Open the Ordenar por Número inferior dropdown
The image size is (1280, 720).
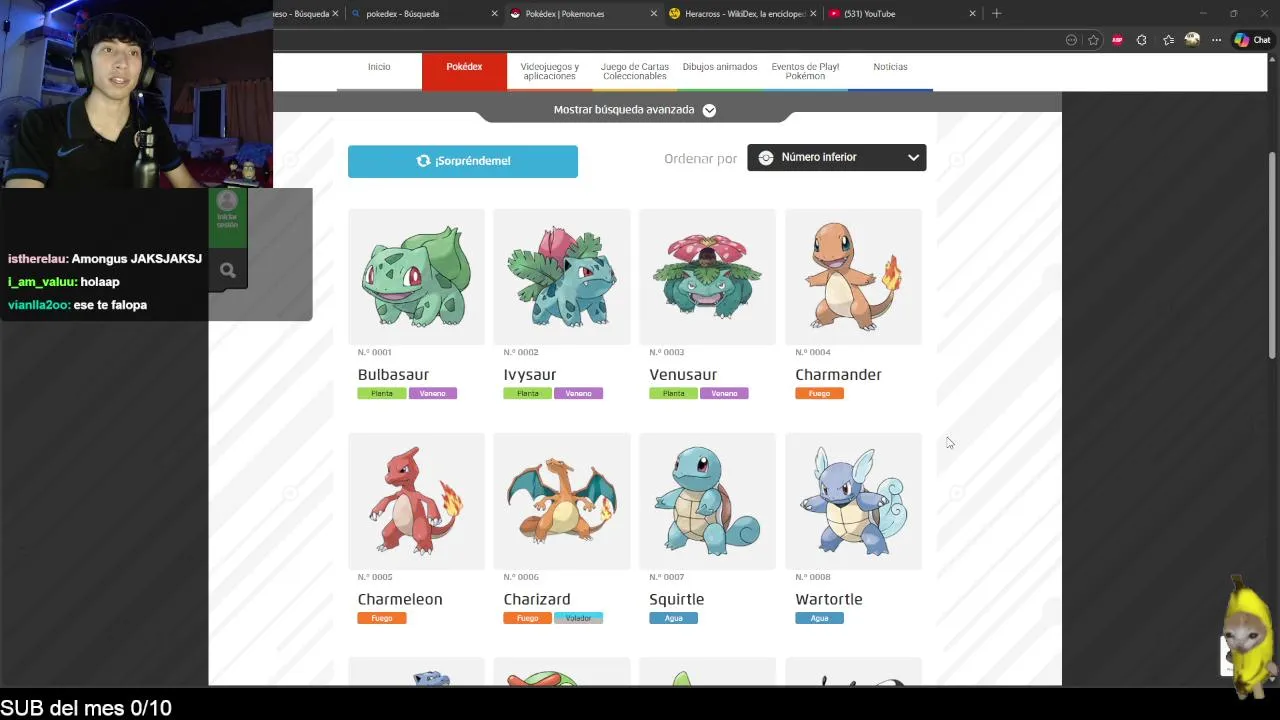click(x=836, y=157)
